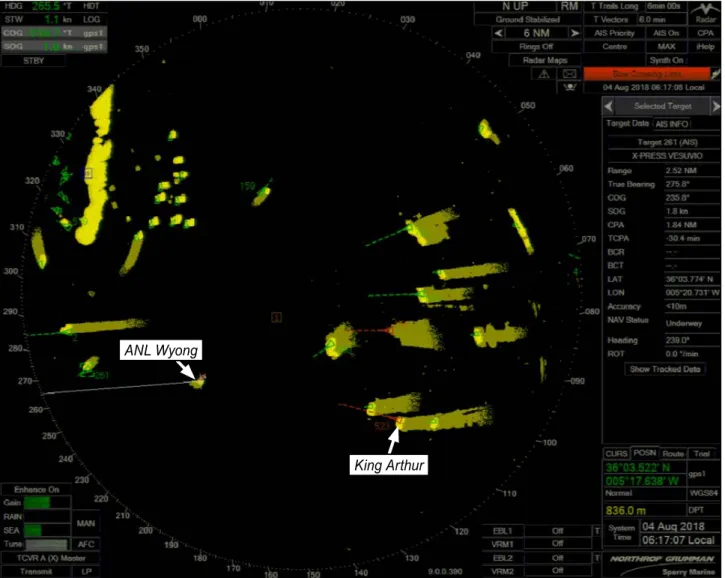Click the LOG speed source label
The image size is (725, 578).
coord(91,19)
